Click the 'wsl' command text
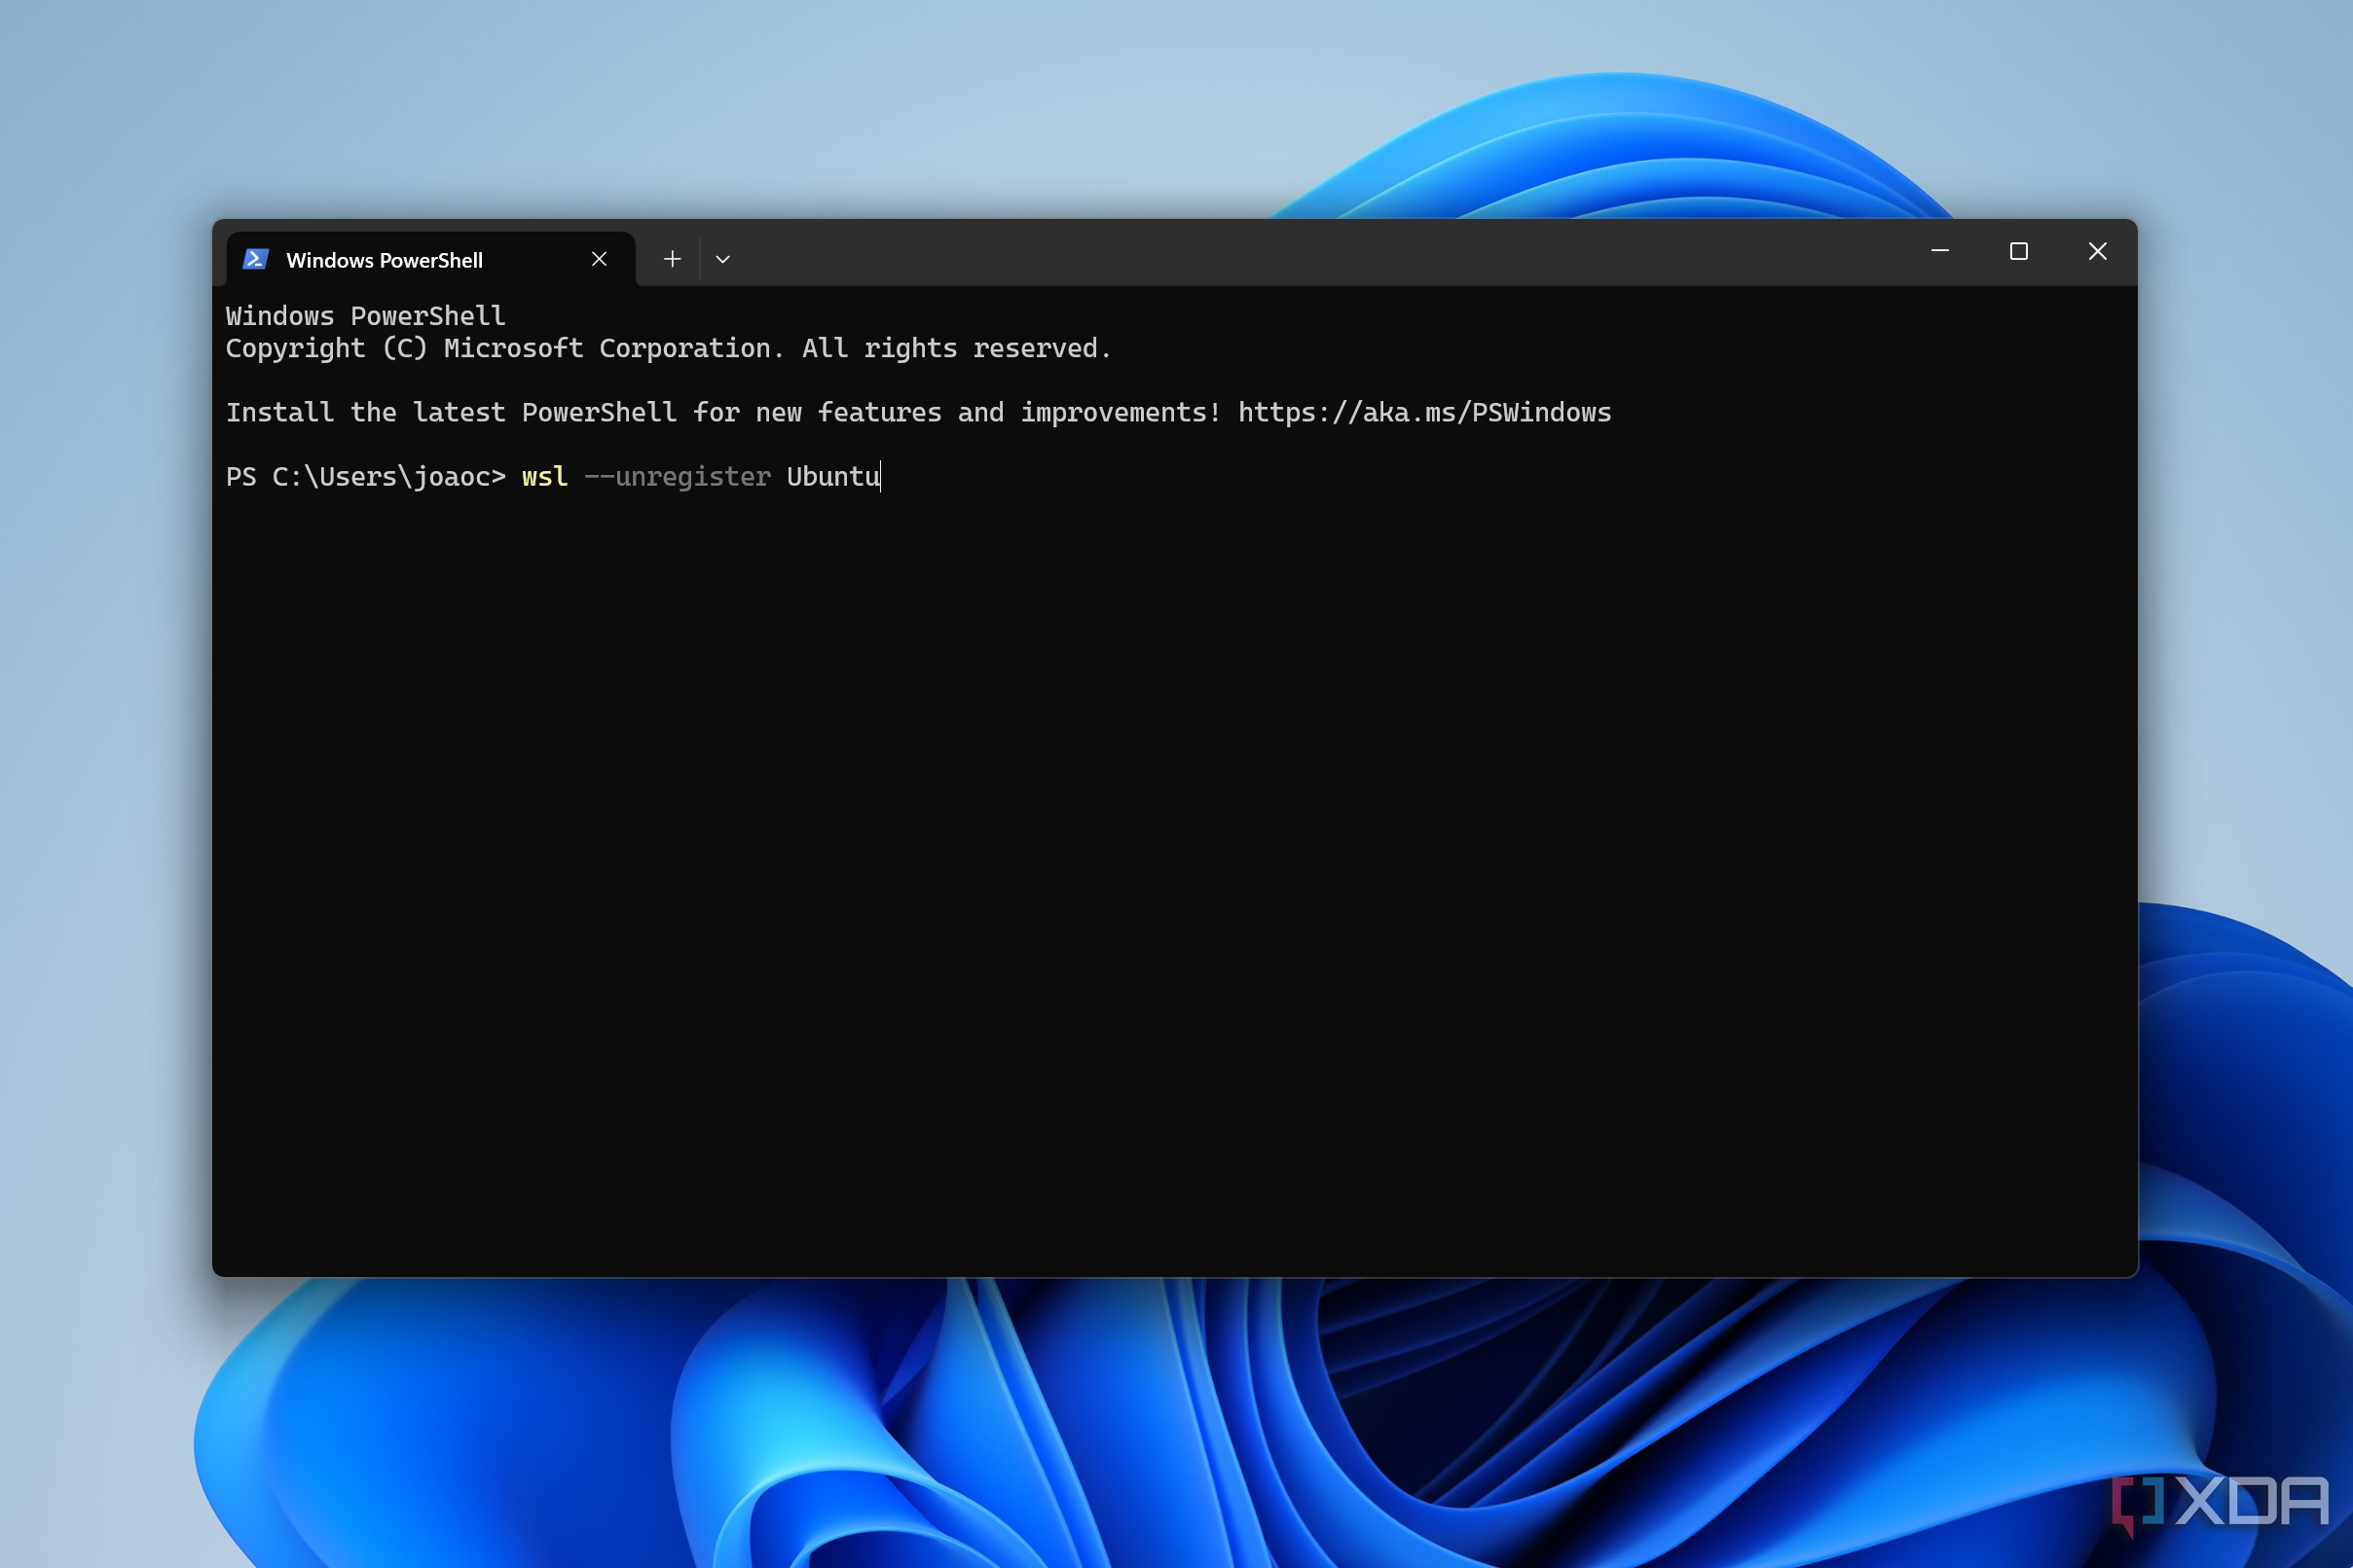Viewport: 2353px width, 1568px height. tap(545, 476)
